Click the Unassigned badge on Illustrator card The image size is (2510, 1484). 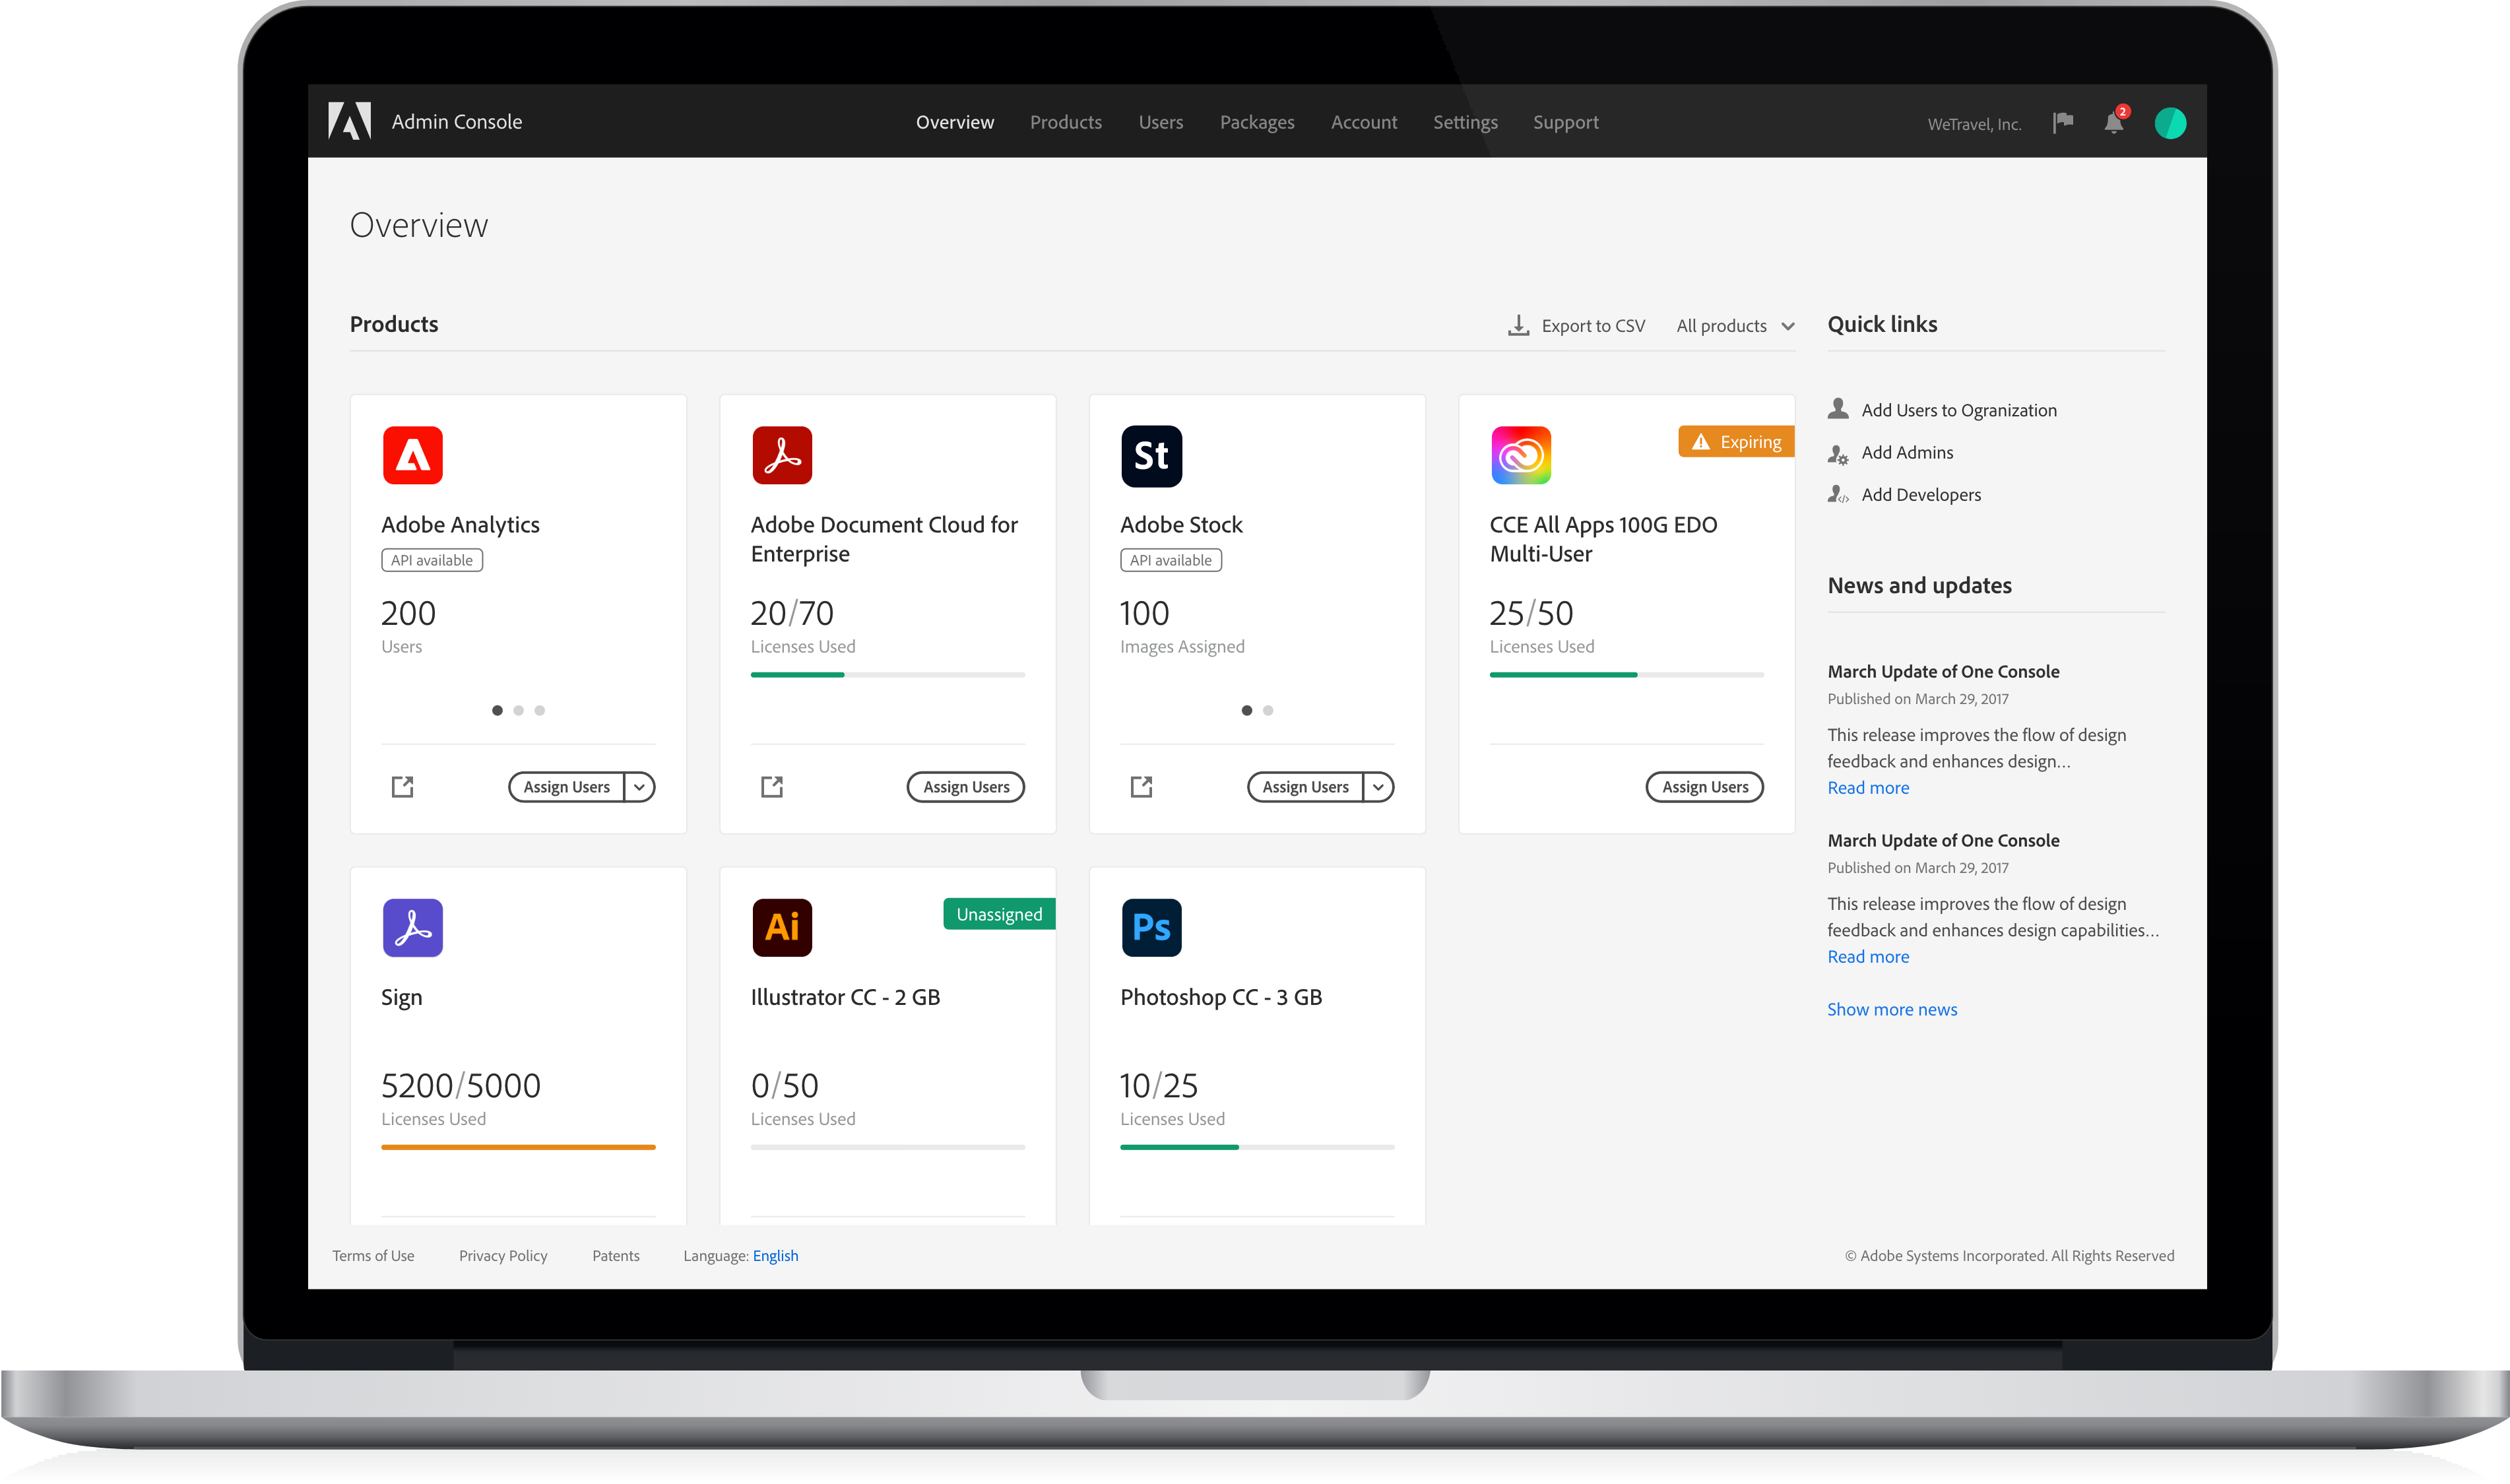(999, 914)
